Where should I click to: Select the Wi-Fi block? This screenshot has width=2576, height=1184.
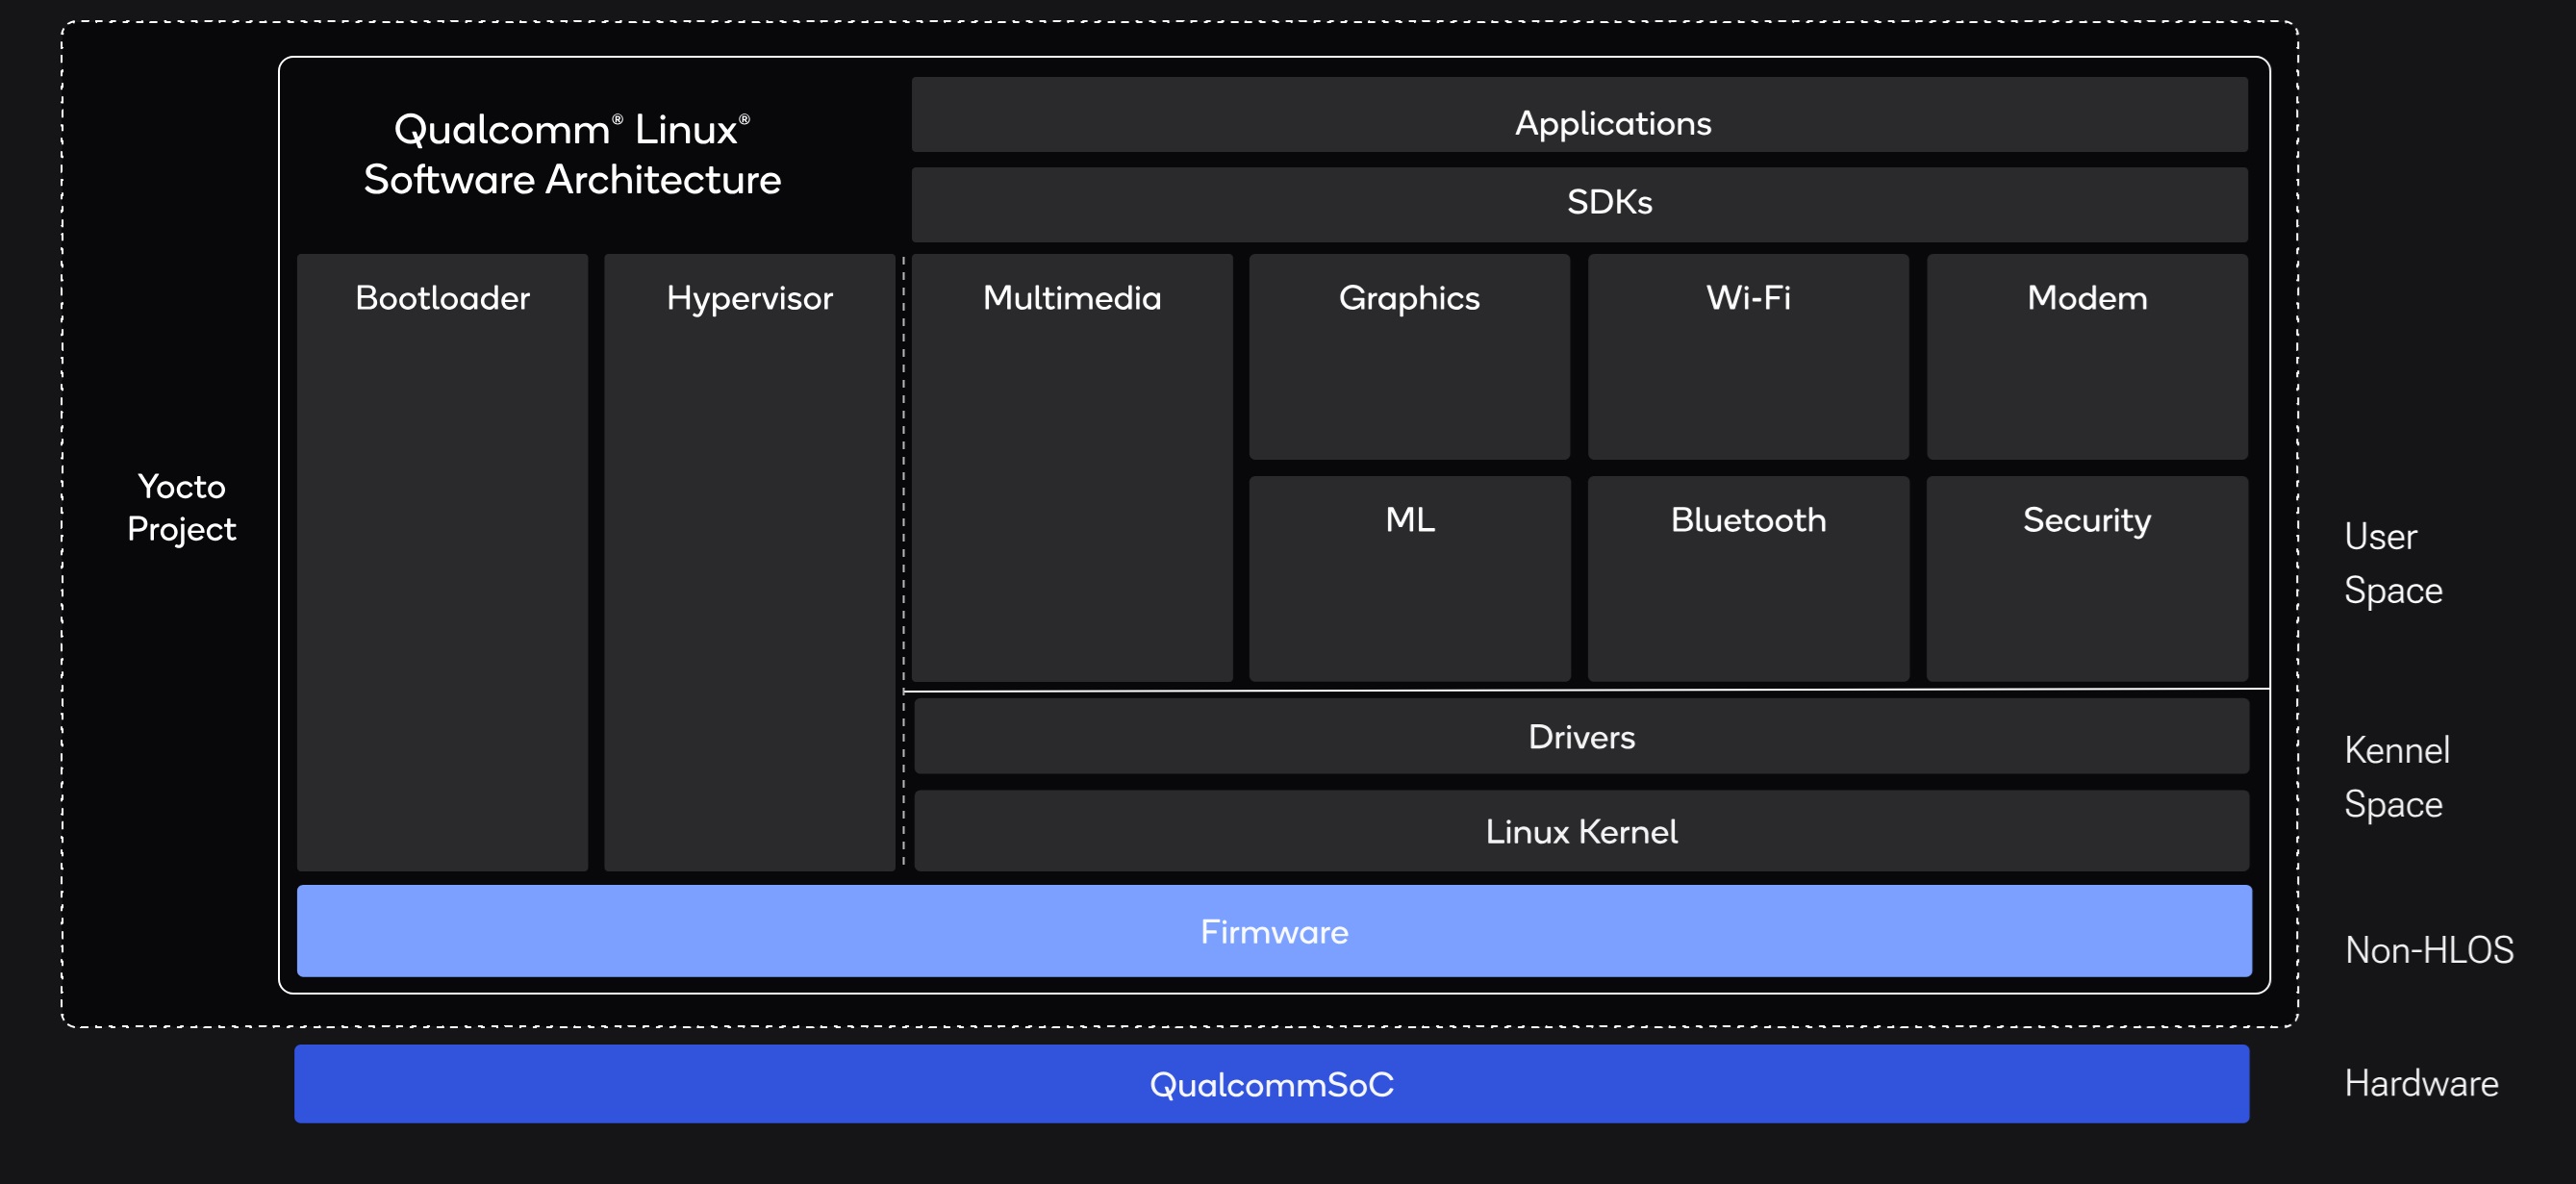(1747, 356)
